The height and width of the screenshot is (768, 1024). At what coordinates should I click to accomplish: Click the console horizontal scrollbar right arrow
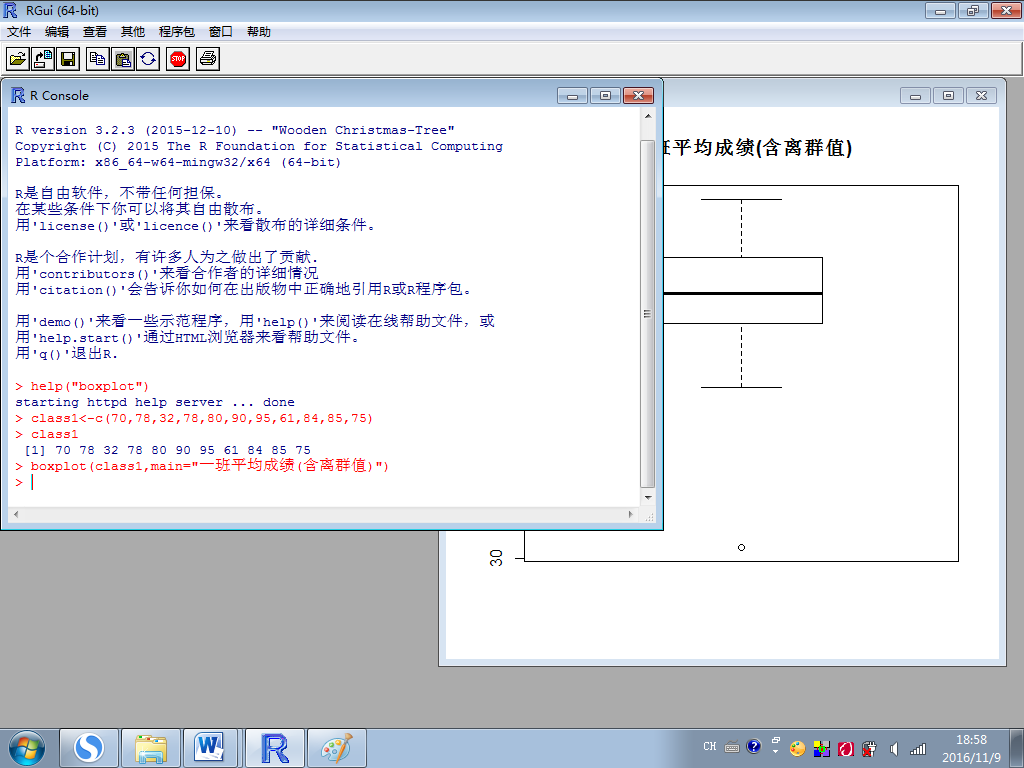(631, 515)
